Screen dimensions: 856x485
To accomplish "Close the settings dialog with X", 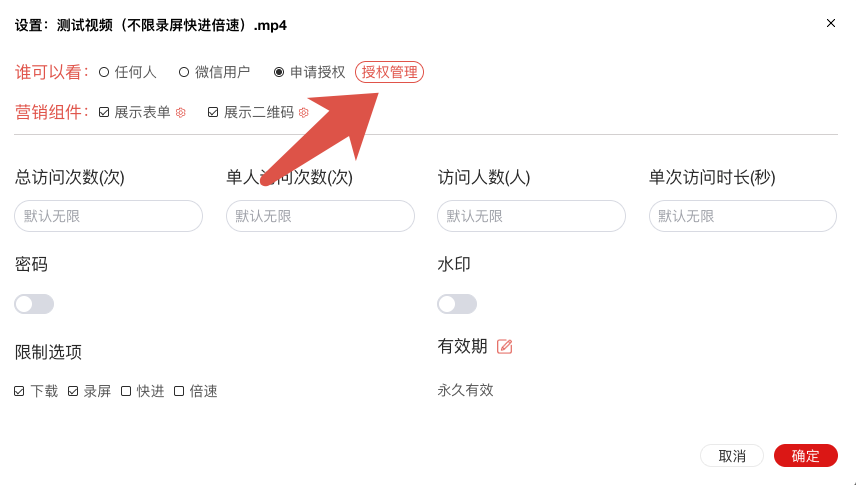I will coord(831,23).
